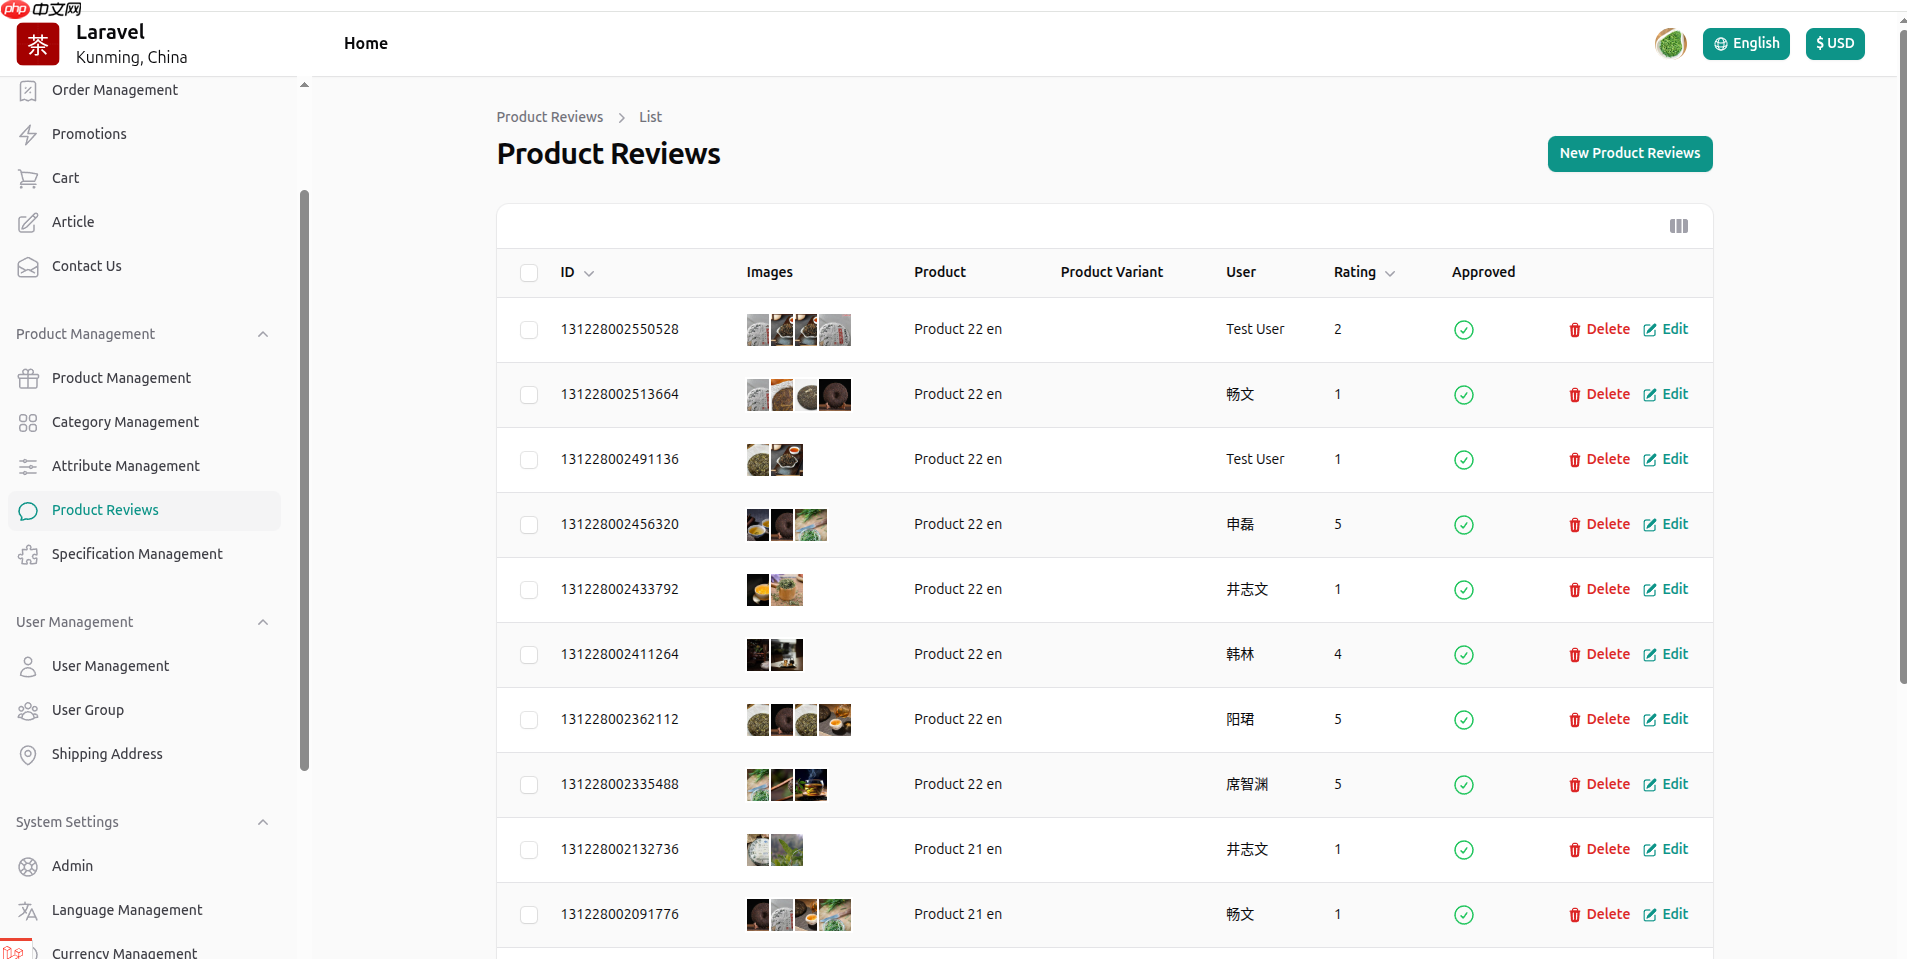Check the row checkbox for review 131228002513664
The height and width of the screenshot is (959, 1907).
(529, 395)
